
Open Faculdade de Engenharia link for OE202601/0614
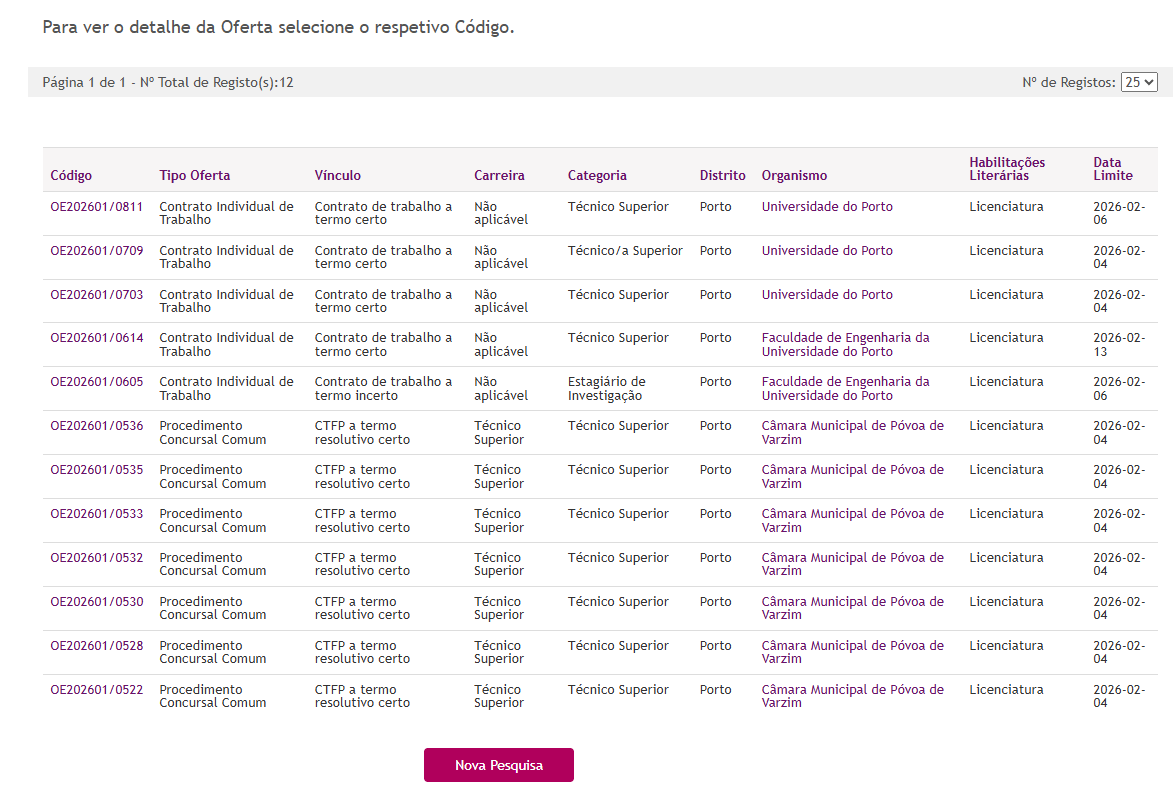845,345
